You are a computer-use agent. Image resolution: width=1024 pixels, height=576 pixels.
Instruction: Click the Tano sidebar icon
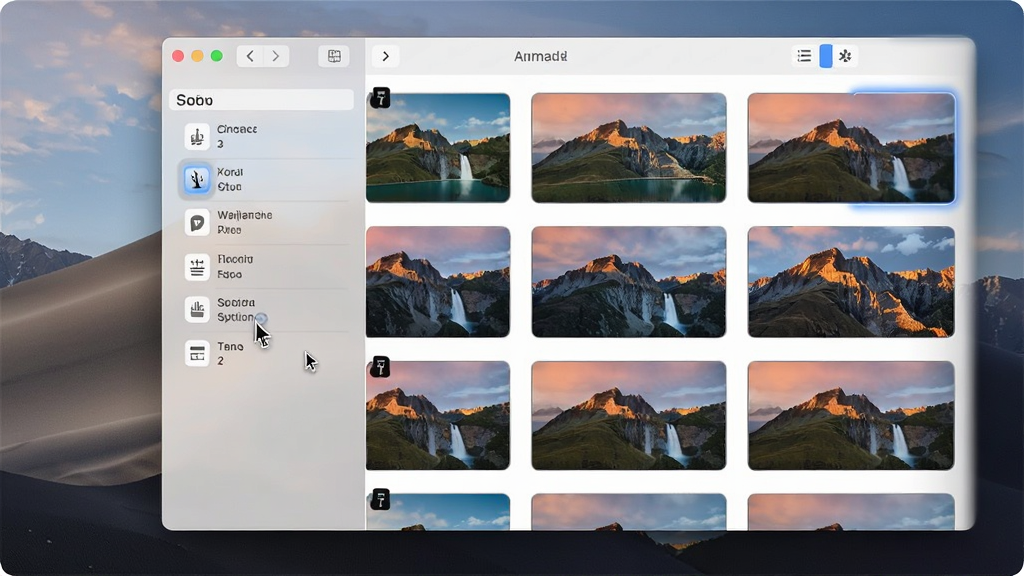tap(197, 353)
